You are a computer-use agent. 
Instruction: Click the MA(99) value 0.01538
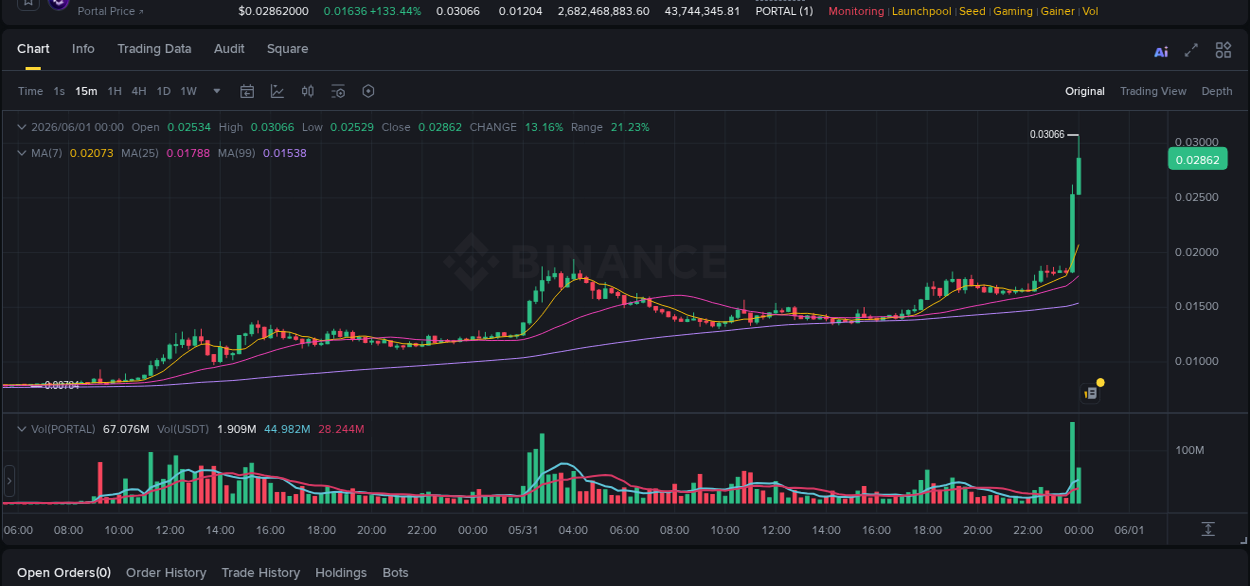tap(285, 153)
